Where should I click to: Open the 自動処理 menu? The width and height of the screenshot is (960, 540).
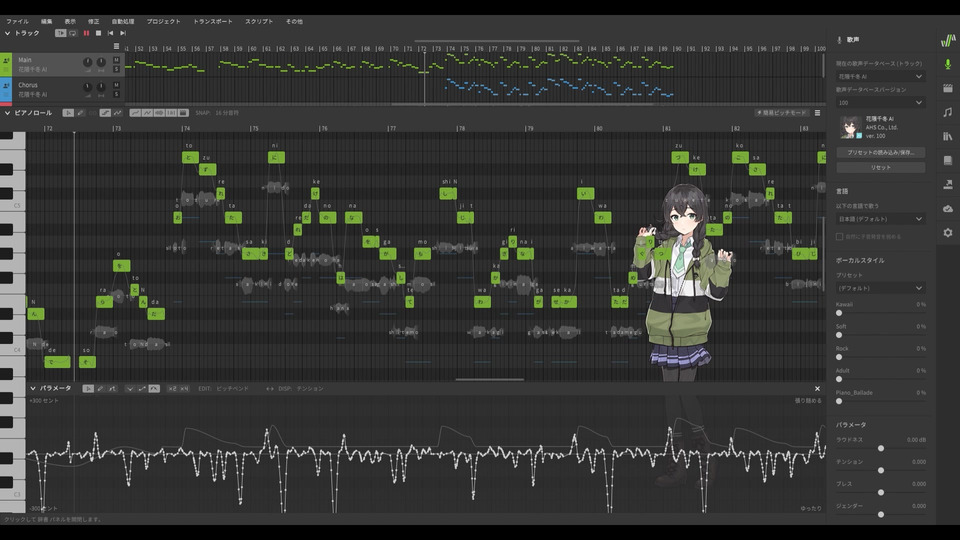pos(122,21)
